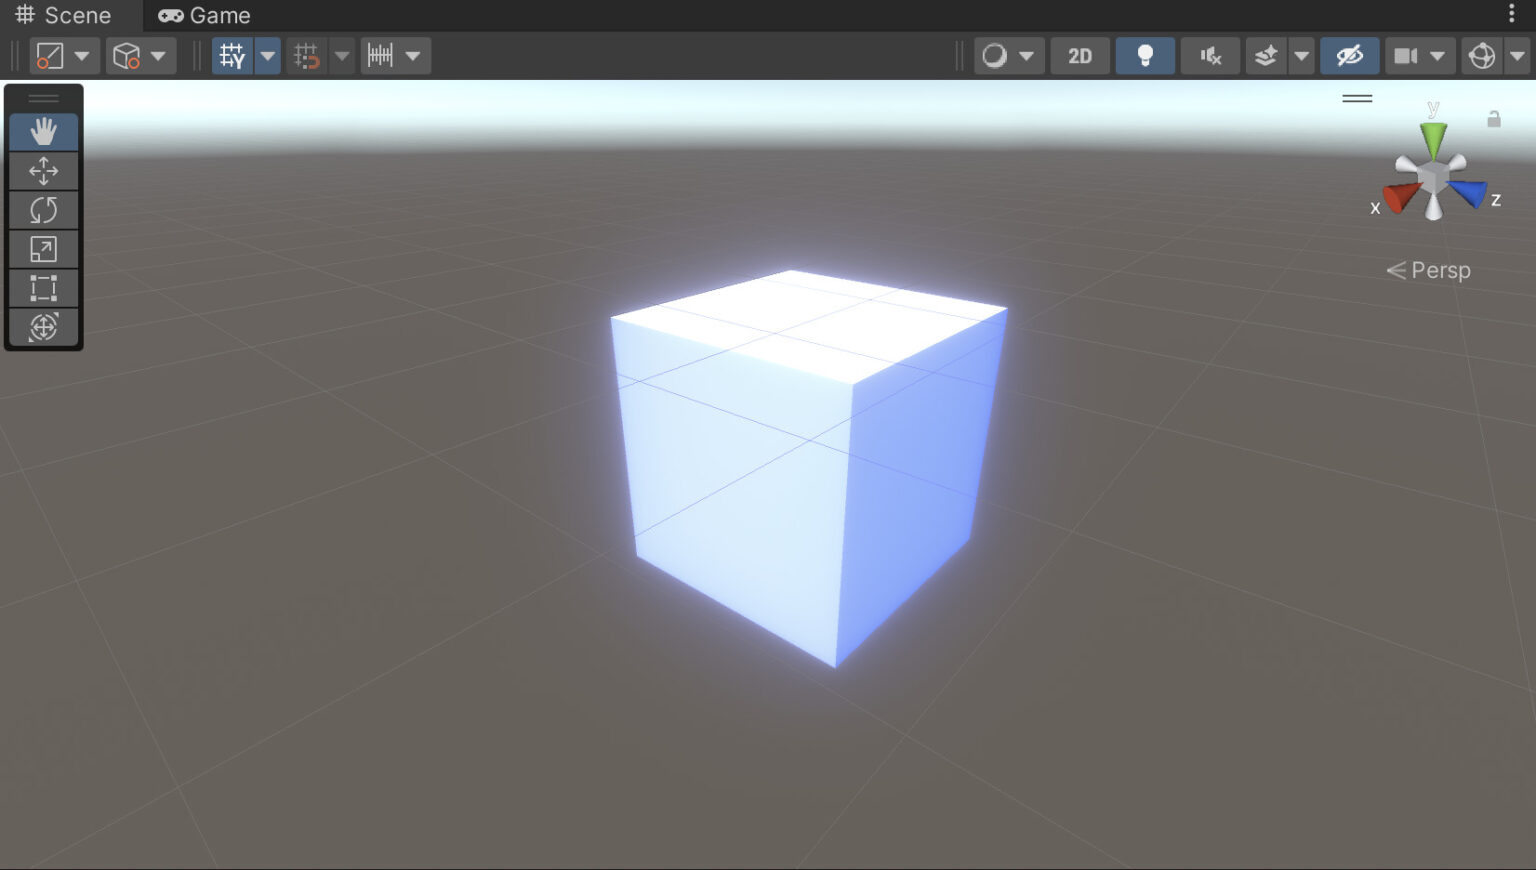Open the scene view options menu (three dots)
The image size is (1536, 870).
1513,15
